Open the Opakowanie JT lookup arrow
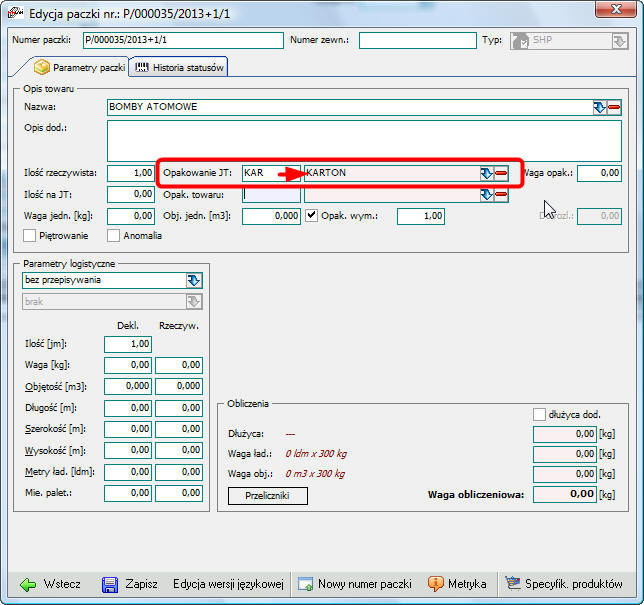This screenshot has width=644, height=605. click(487, 173)
